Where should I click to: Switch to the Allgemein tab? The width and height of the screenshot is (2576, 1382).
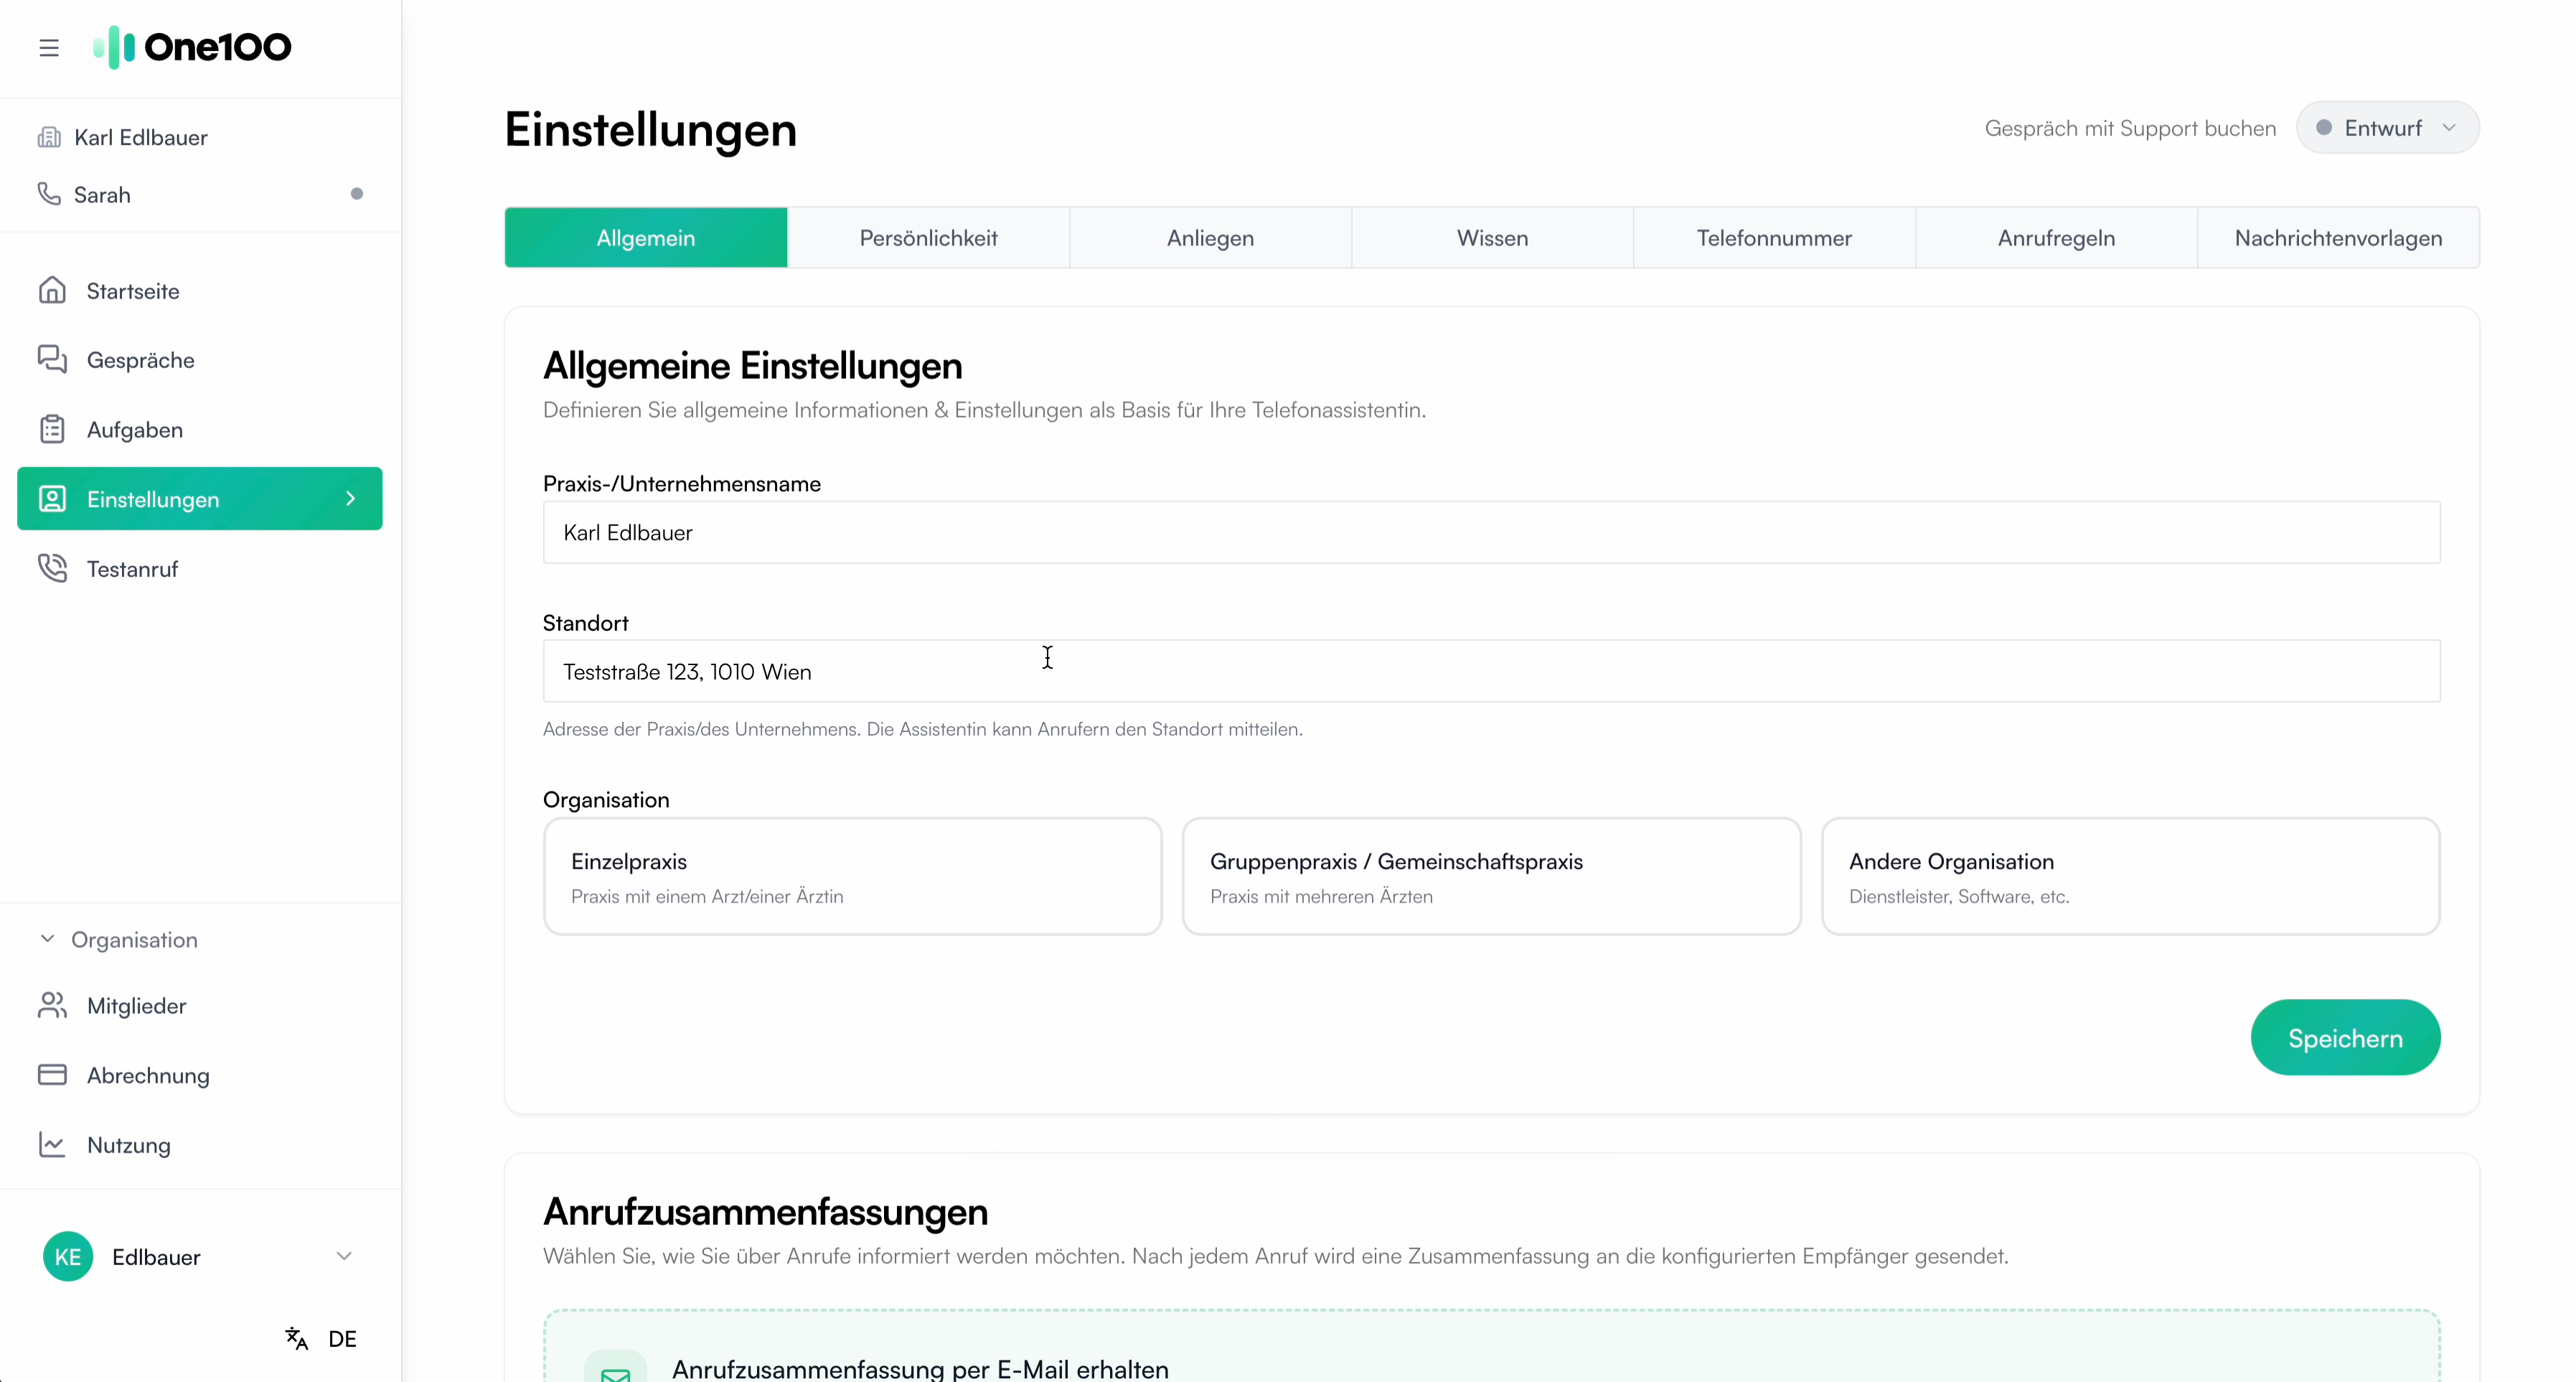click(x=646, y=238)
